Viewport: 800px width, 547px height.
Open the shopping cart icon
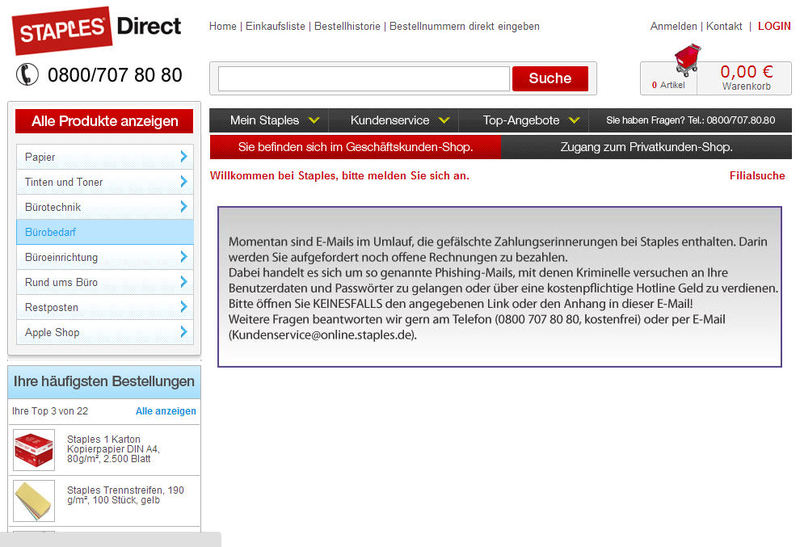pyautogui.click(x=687, y=60)
